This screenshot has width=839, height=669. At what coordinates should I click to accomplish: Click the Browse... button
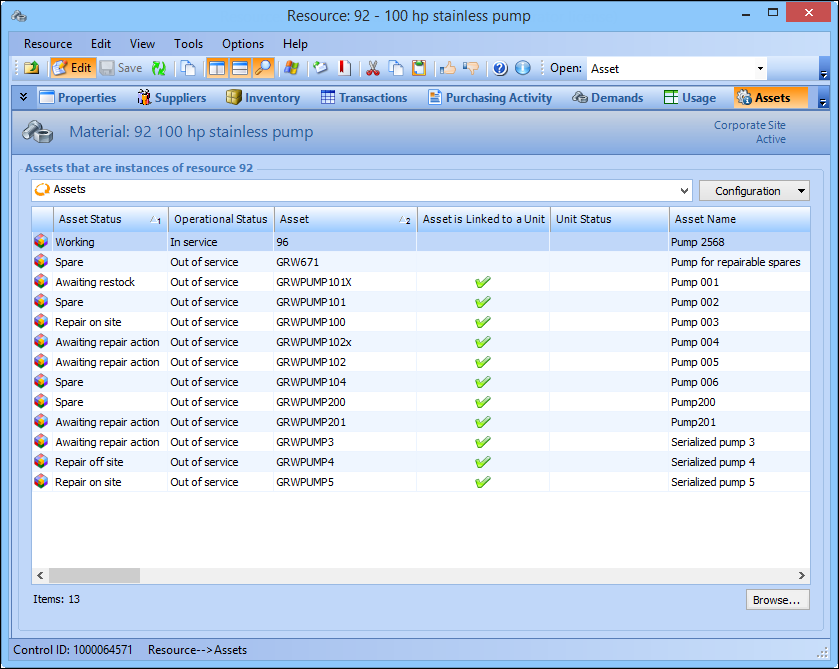click(x=777, y=600)
